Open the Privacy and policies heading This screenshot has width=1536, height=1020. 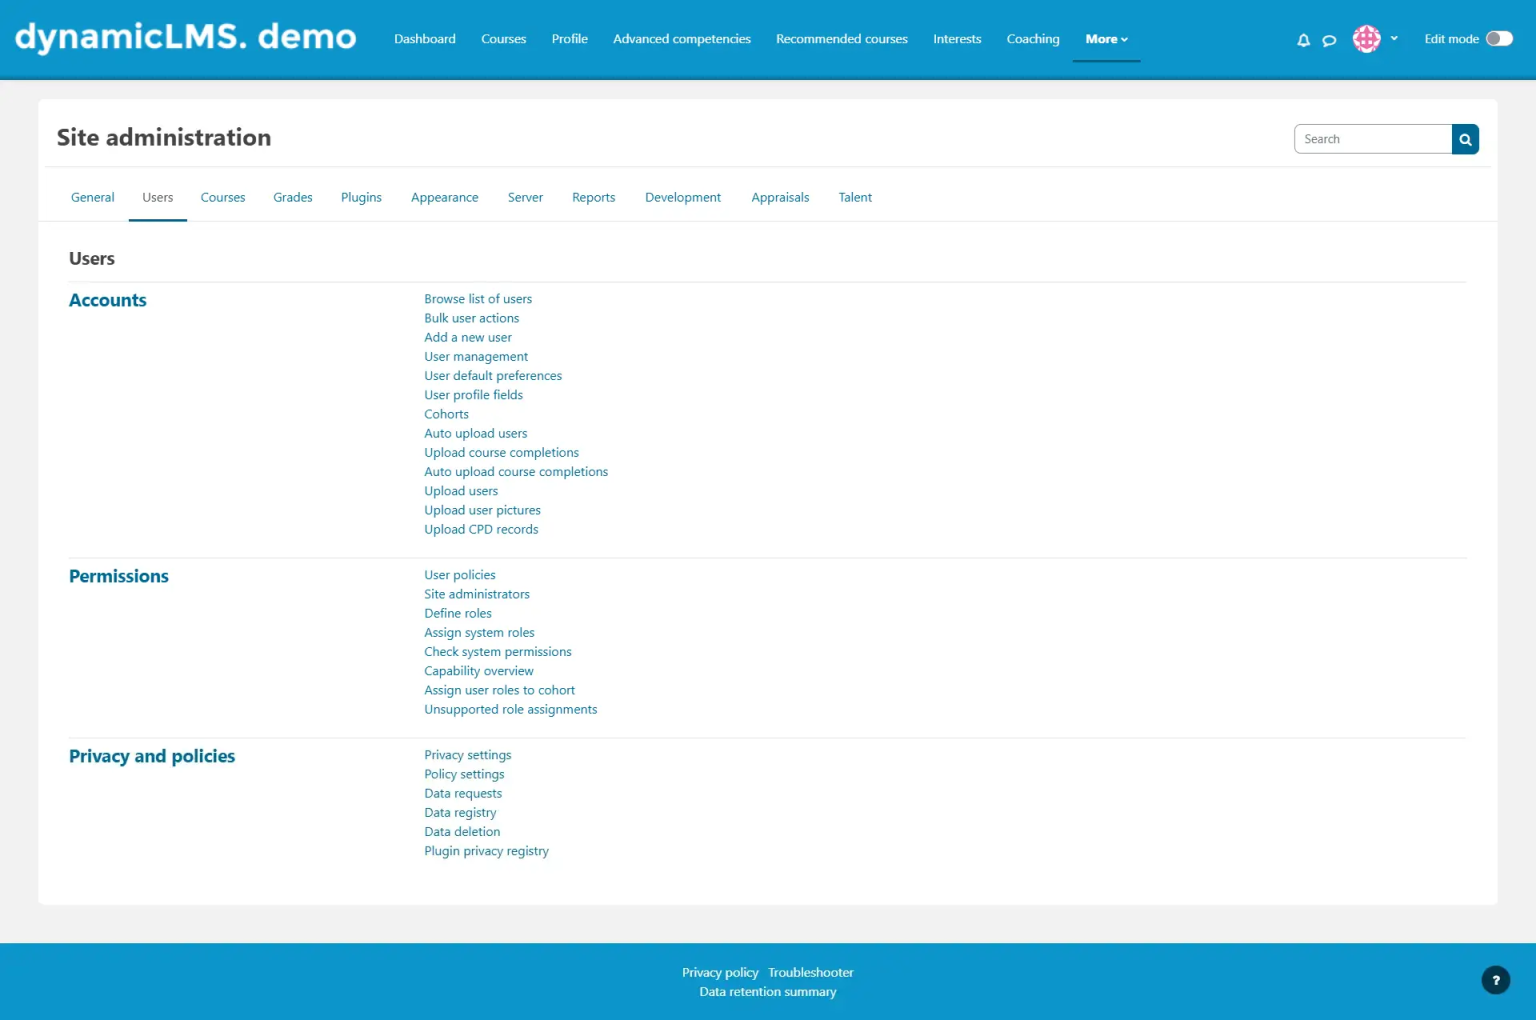point(152,756)
